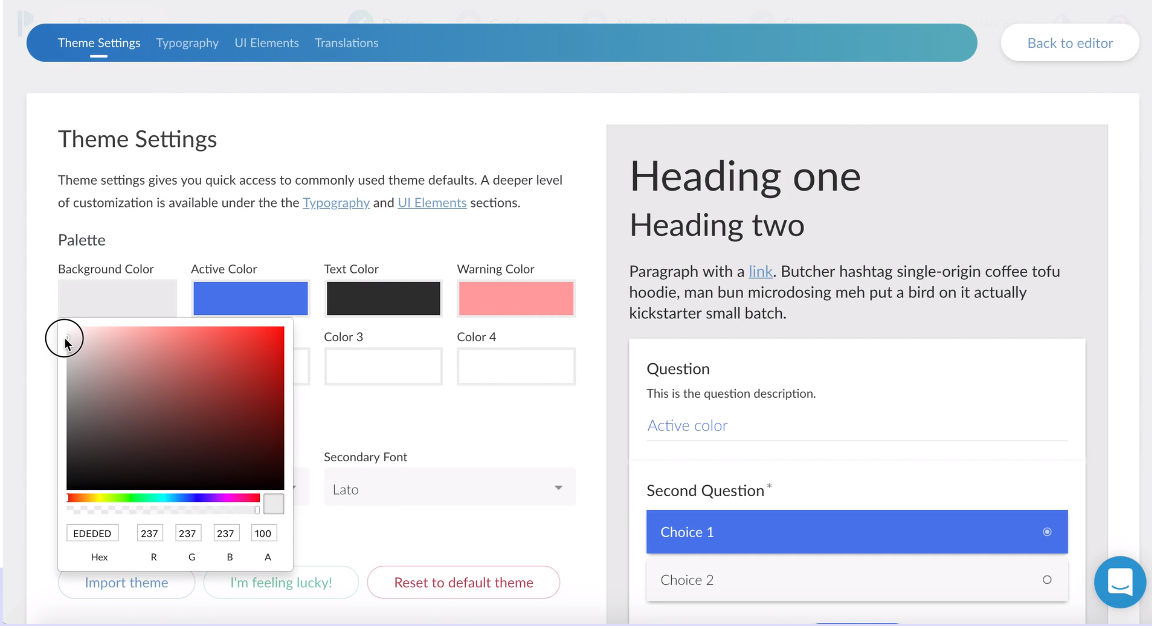Click I'm feeling lucky! button

pos(281,583)
